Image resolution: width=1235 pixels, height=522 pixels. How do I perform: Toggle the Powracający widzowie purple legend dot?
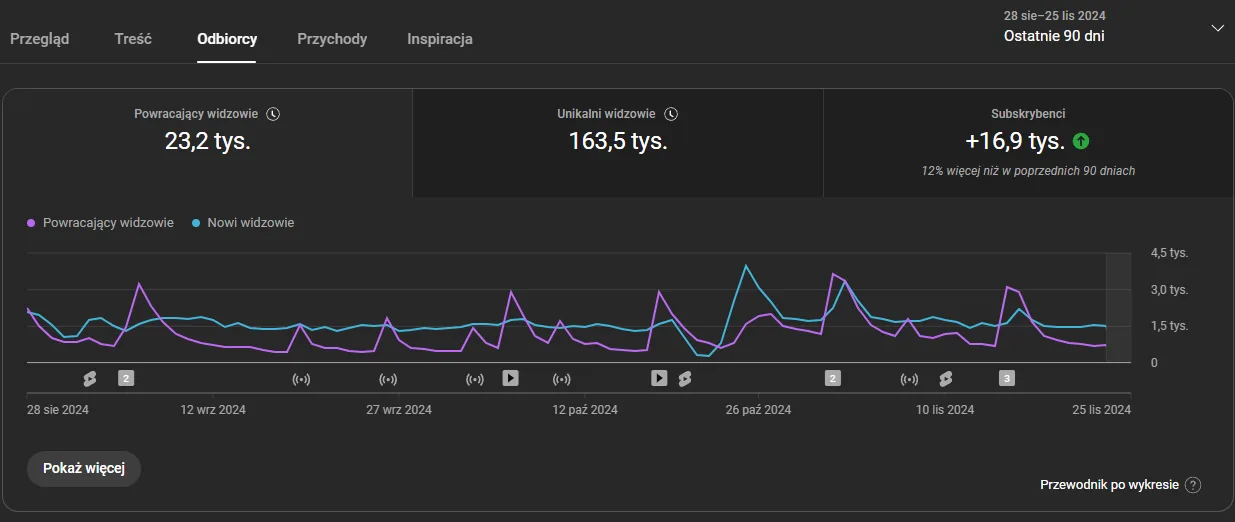pos(32,223)
